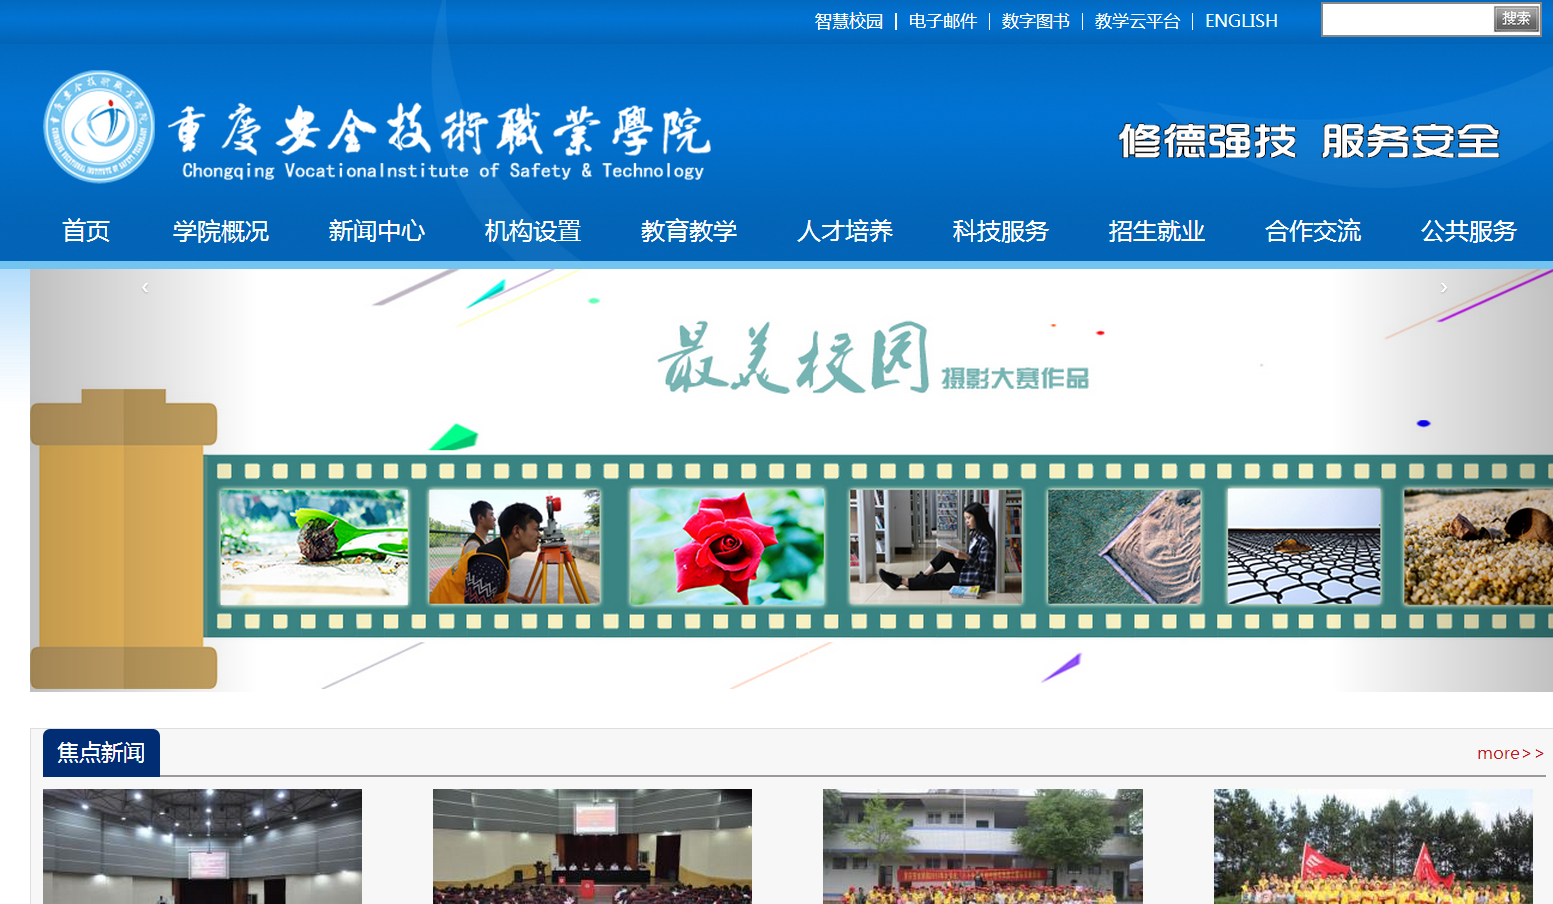
Task: Click the 搜索 search button
Action: click(x=1515, y=19)
